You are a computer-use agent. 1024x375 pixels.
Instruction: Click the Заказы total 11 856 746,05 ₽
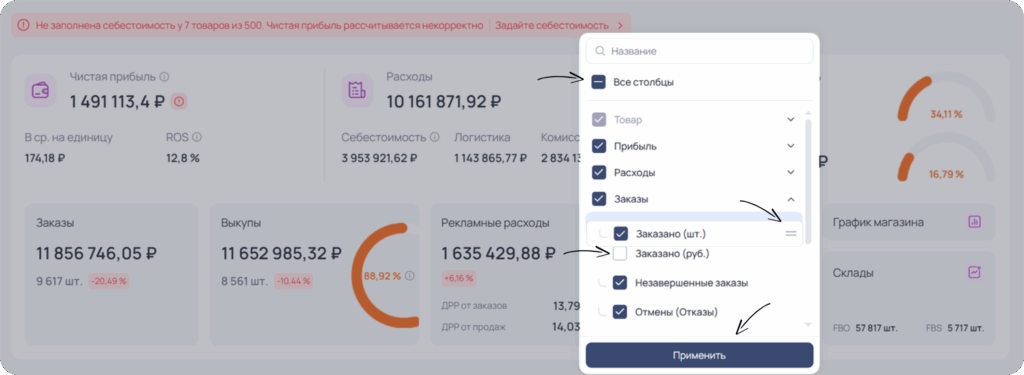[97, 253]
